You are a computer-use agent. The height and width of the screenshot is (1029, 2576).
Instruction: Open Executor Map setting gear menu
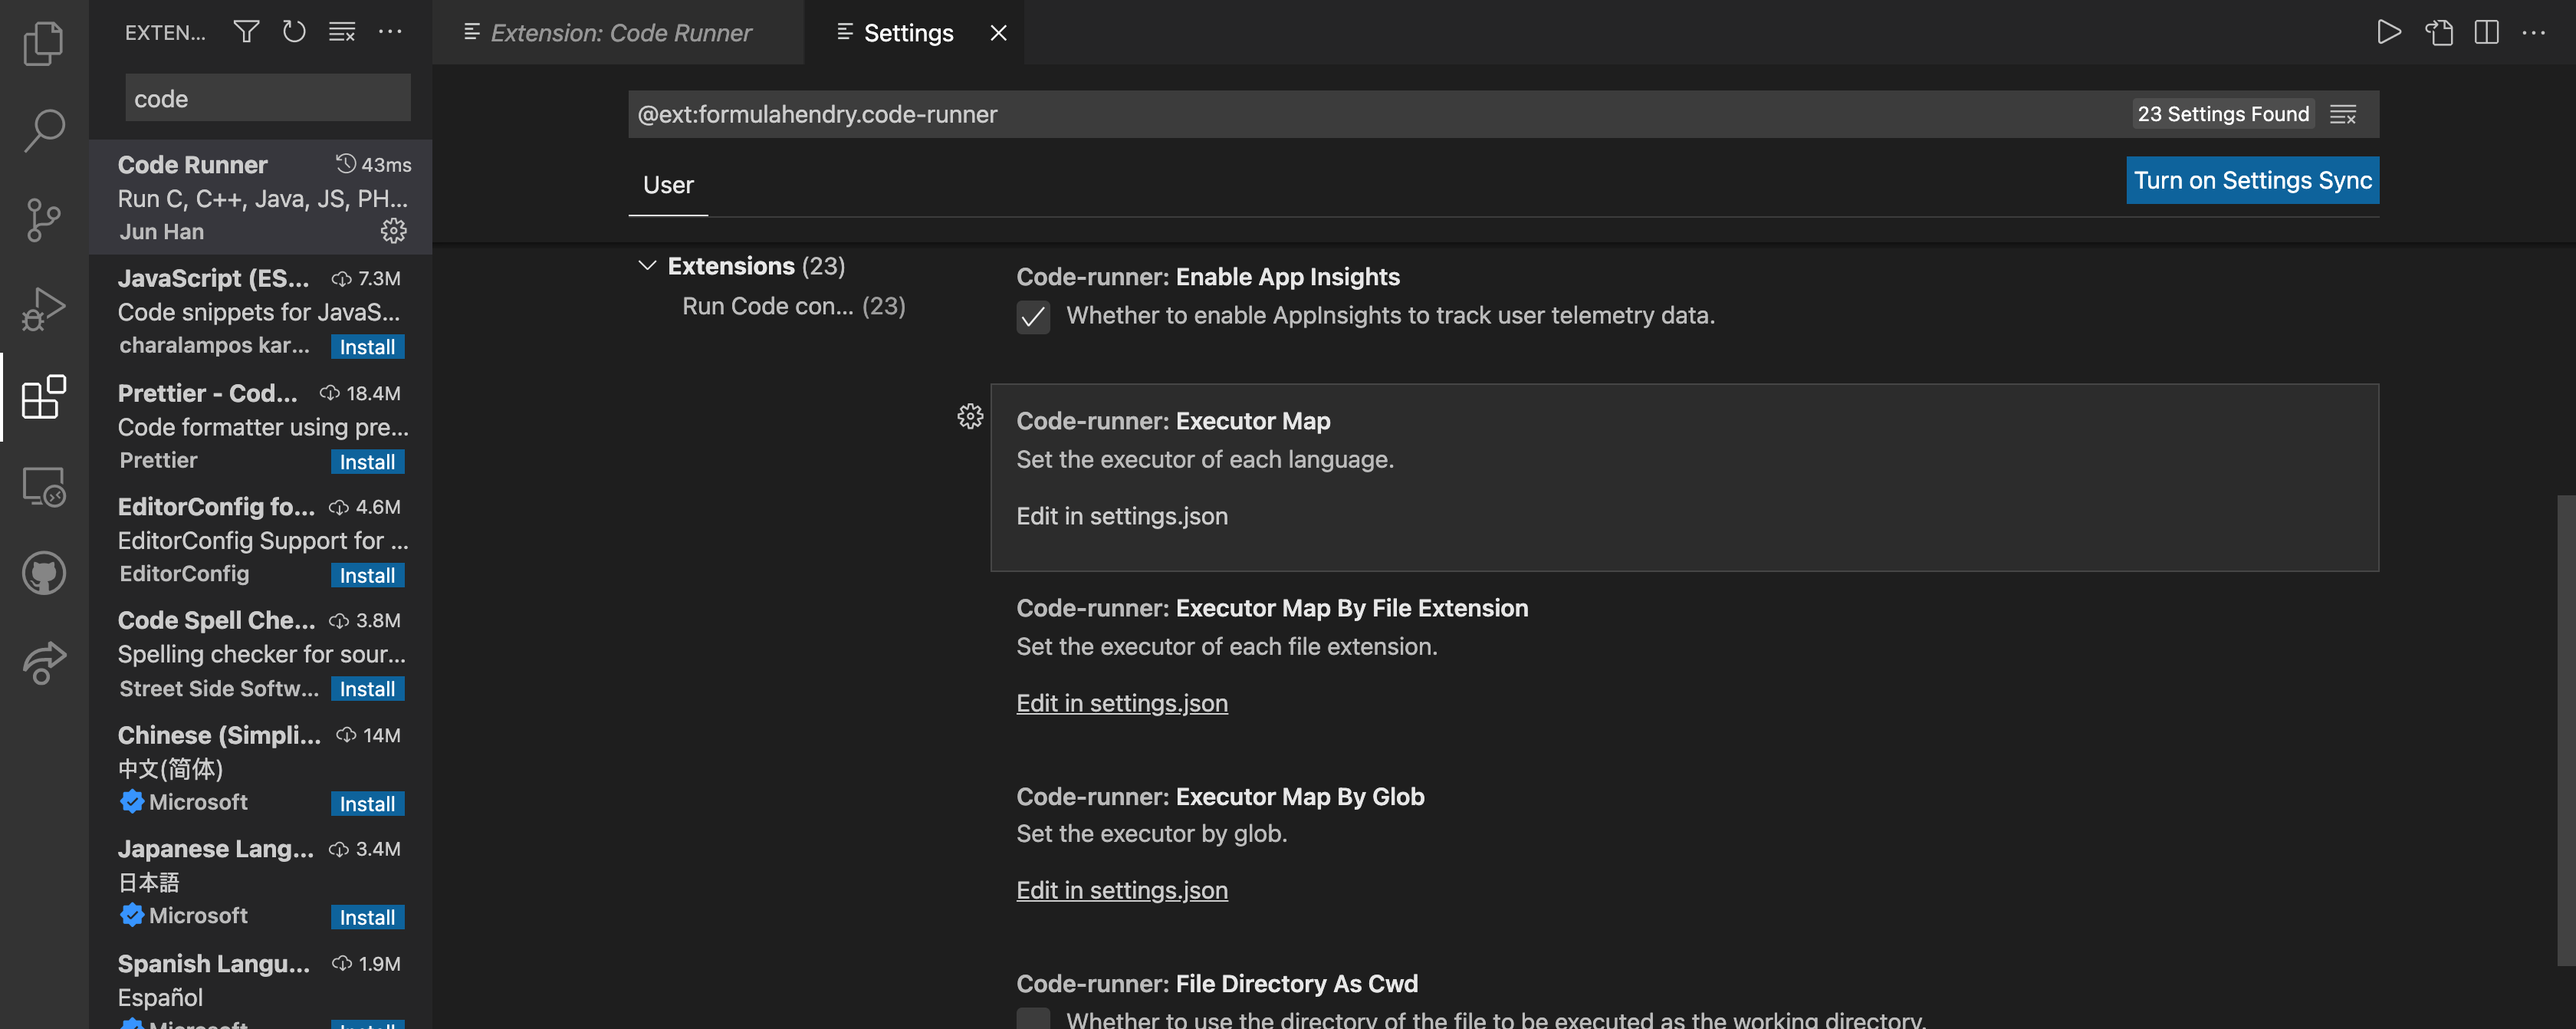pyautogui.click(x=969, y=416)
